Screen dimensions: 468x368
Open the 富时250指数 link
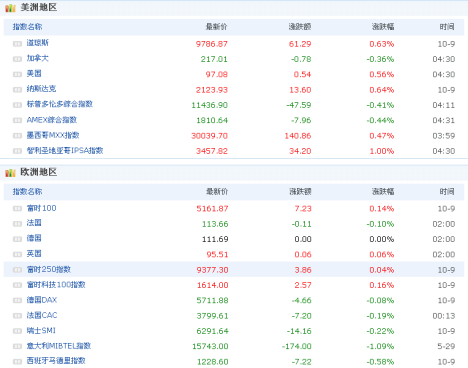pos(49,269)
